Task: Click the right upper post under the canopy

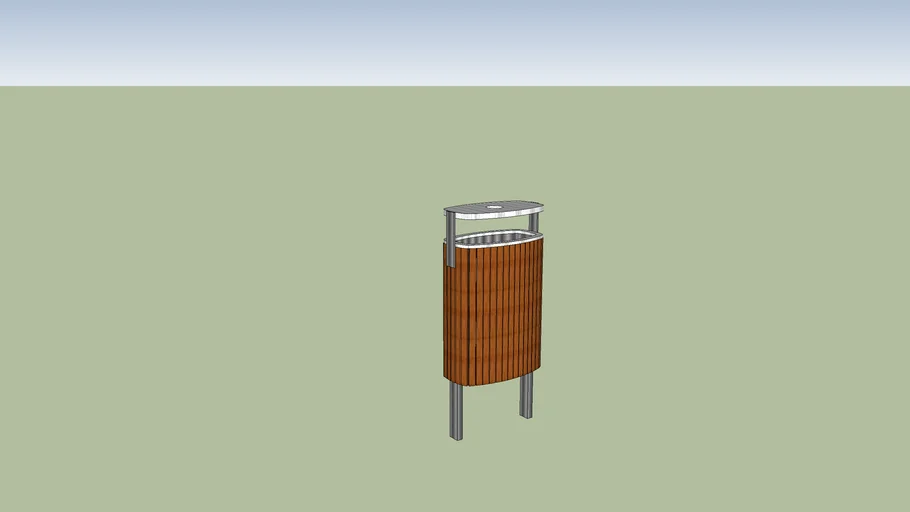Action: coord(537,221)
